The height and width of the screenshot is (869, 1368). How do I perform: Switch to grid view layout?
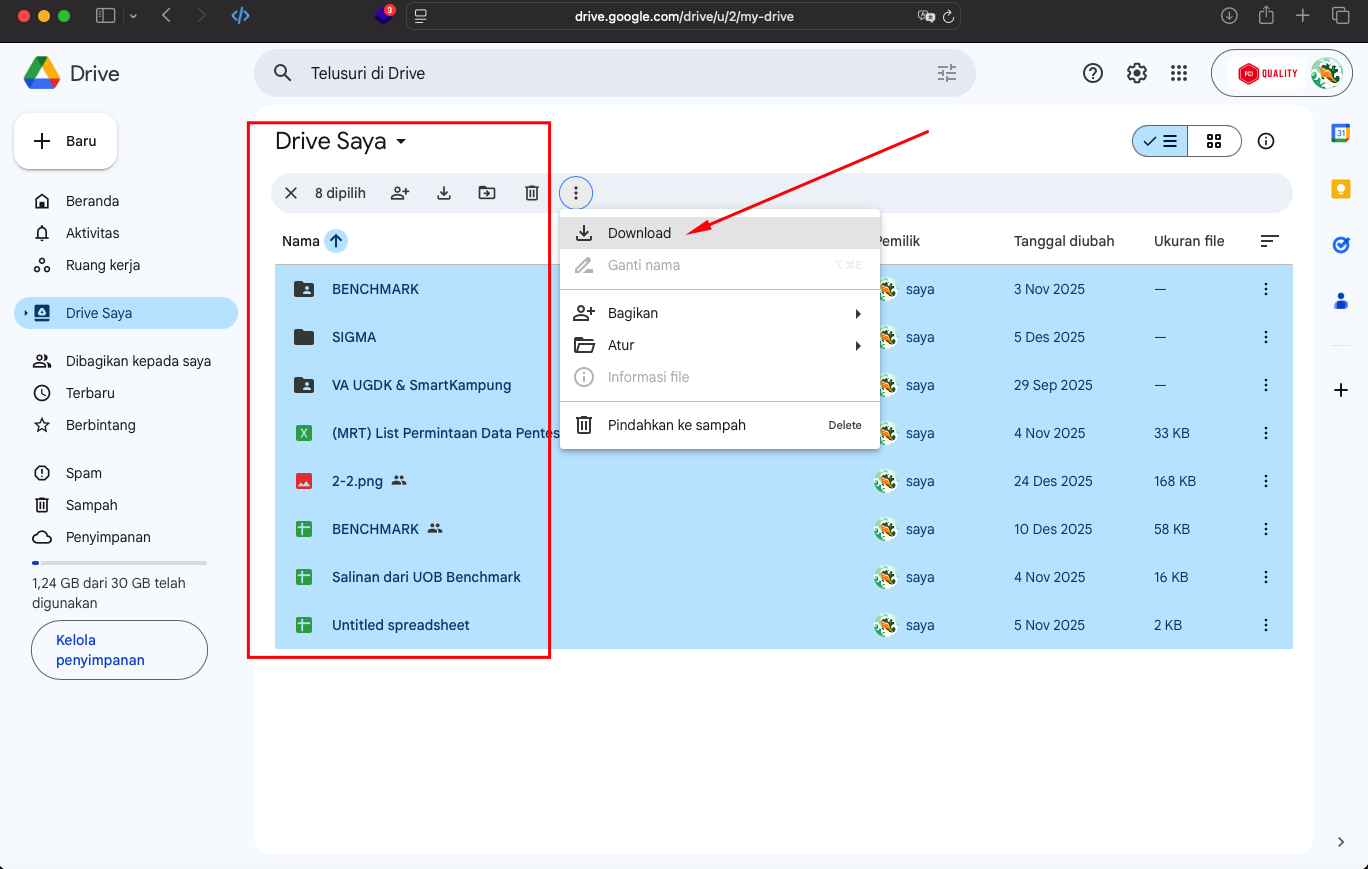1214,141
